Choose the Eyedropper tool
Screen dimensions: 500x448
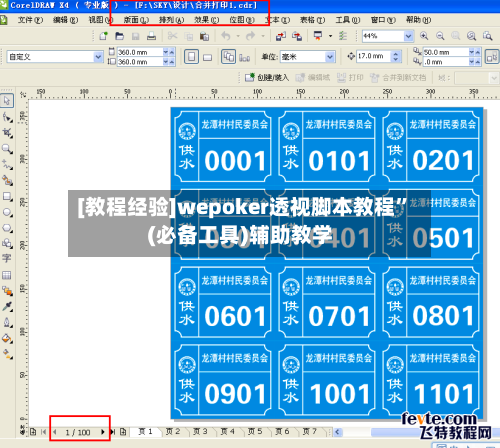pos(7,306)
